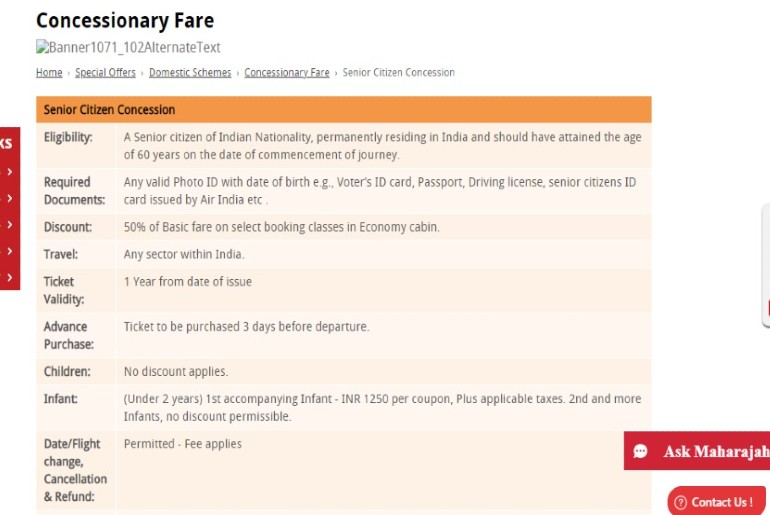Viewport: 770px width, 515px height.
Task: Select the Senior Citizen Concession breadcrumb text
Action: click(x=398, y=73)
